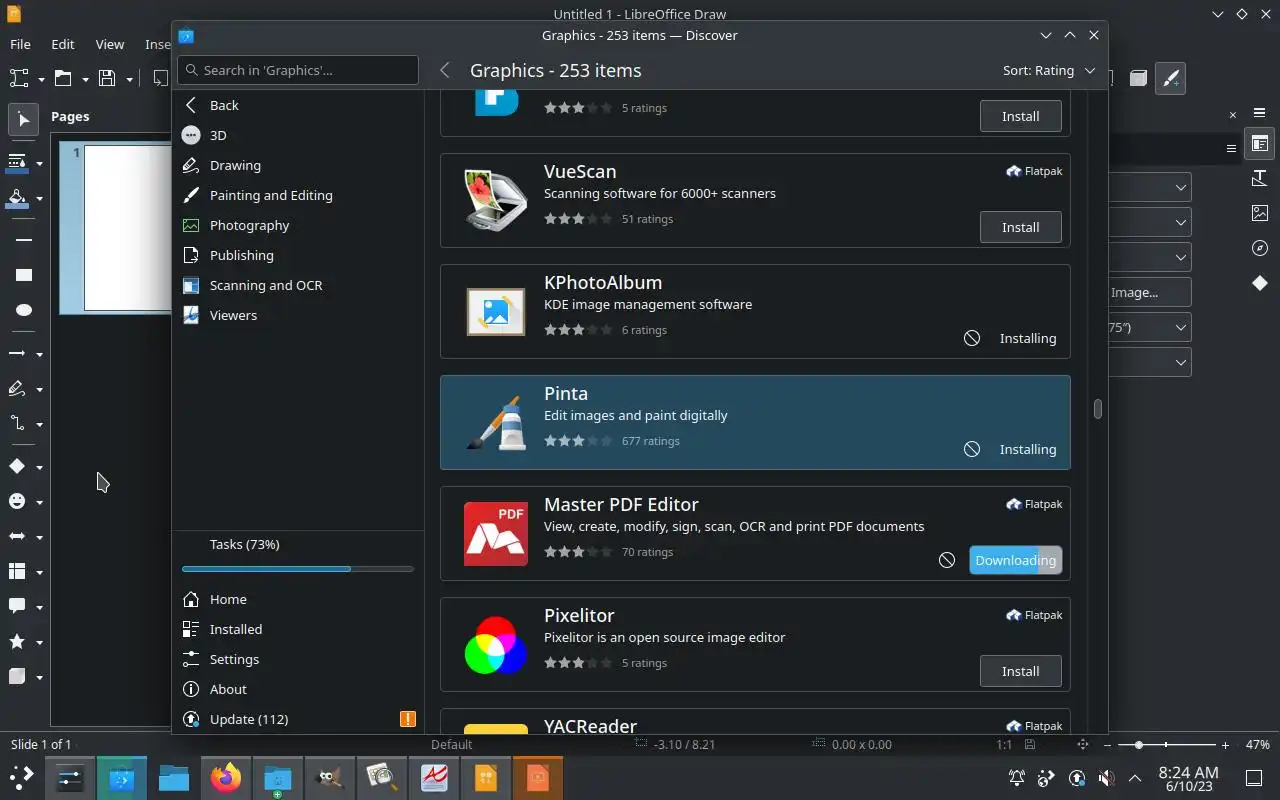The height and width of the screenshot is (800, 1280).
Task: Toggle the Clone Formatting brush in Draw
Action: tap(1170, 78)
